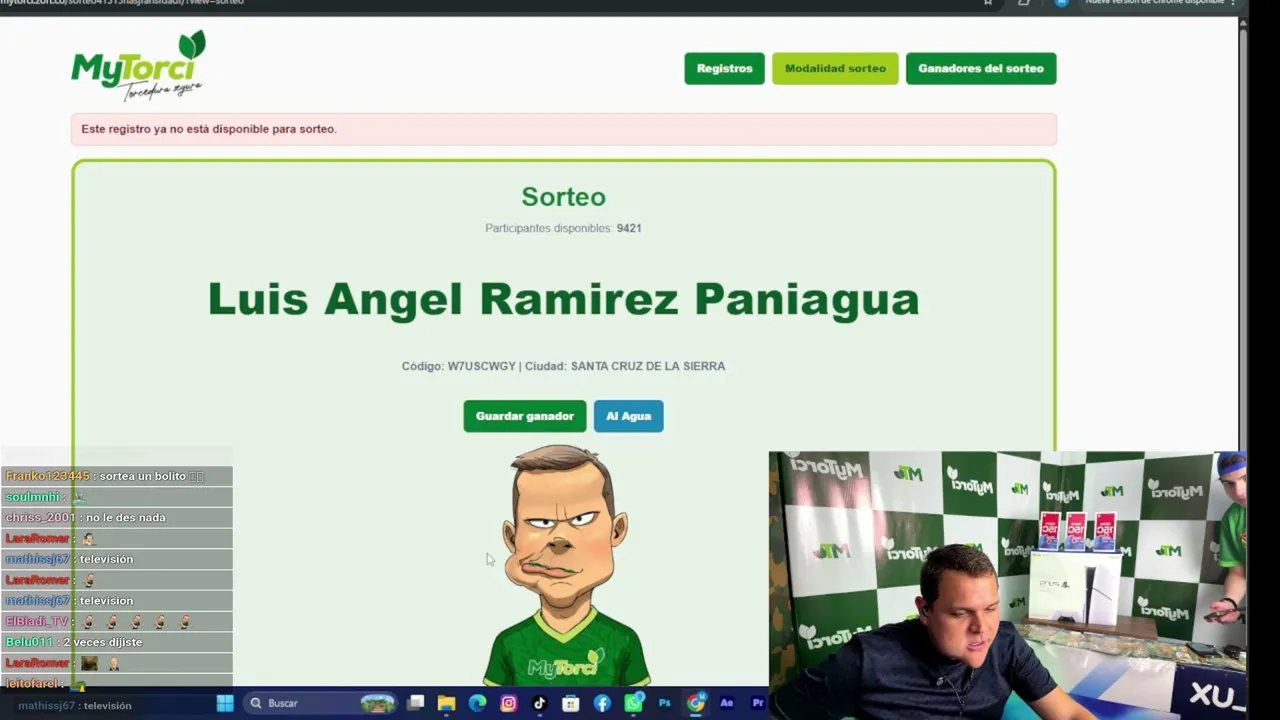Viewport: 1280px width, 720px height.
Task: Select the winner name Luis Angel Ramirez Paniagua
Action: pos(563,299)
